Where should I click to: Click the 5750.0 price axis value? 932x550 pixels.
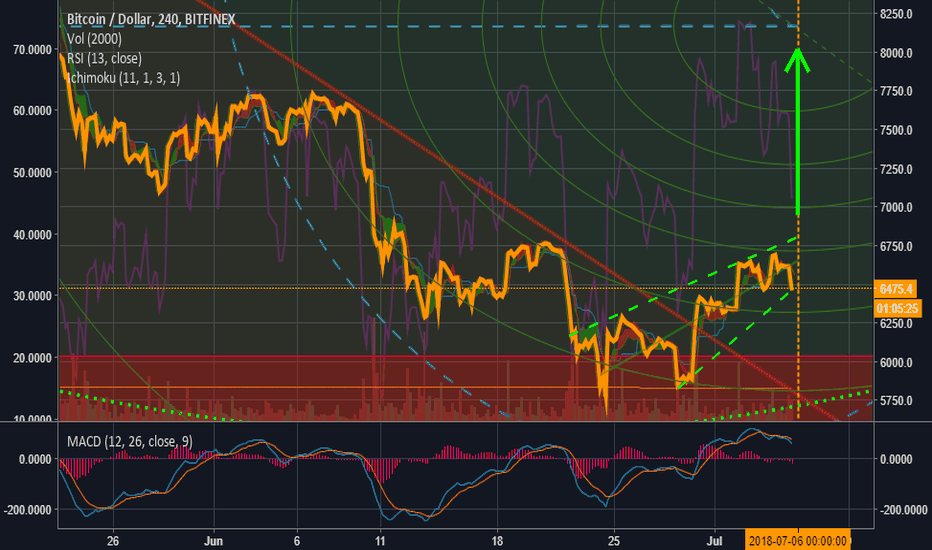coord(896,401)
